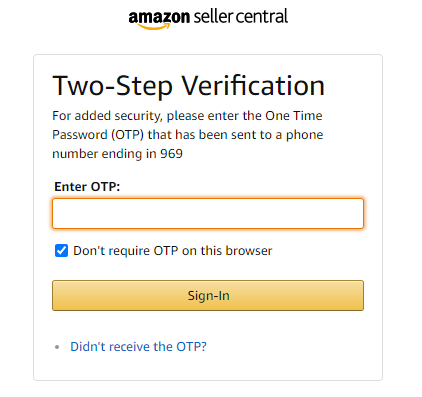This screenshot has height=397, width=422.
Task: Open the "Didn't receive the OTP?" link
Action: coord(138,347)
